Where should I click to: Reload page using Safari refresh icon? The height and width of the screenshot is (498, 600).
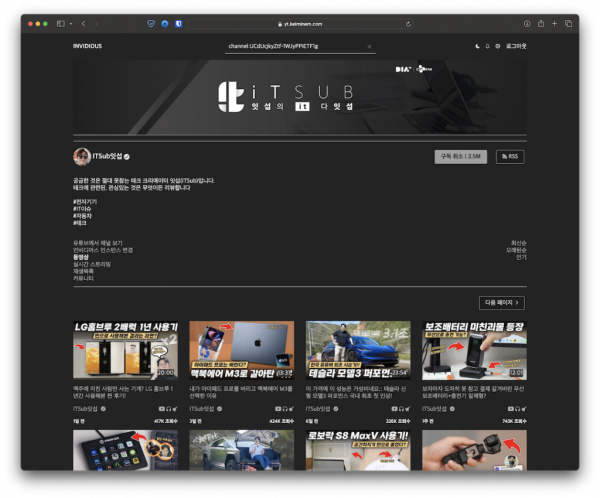tap(408, 22)
